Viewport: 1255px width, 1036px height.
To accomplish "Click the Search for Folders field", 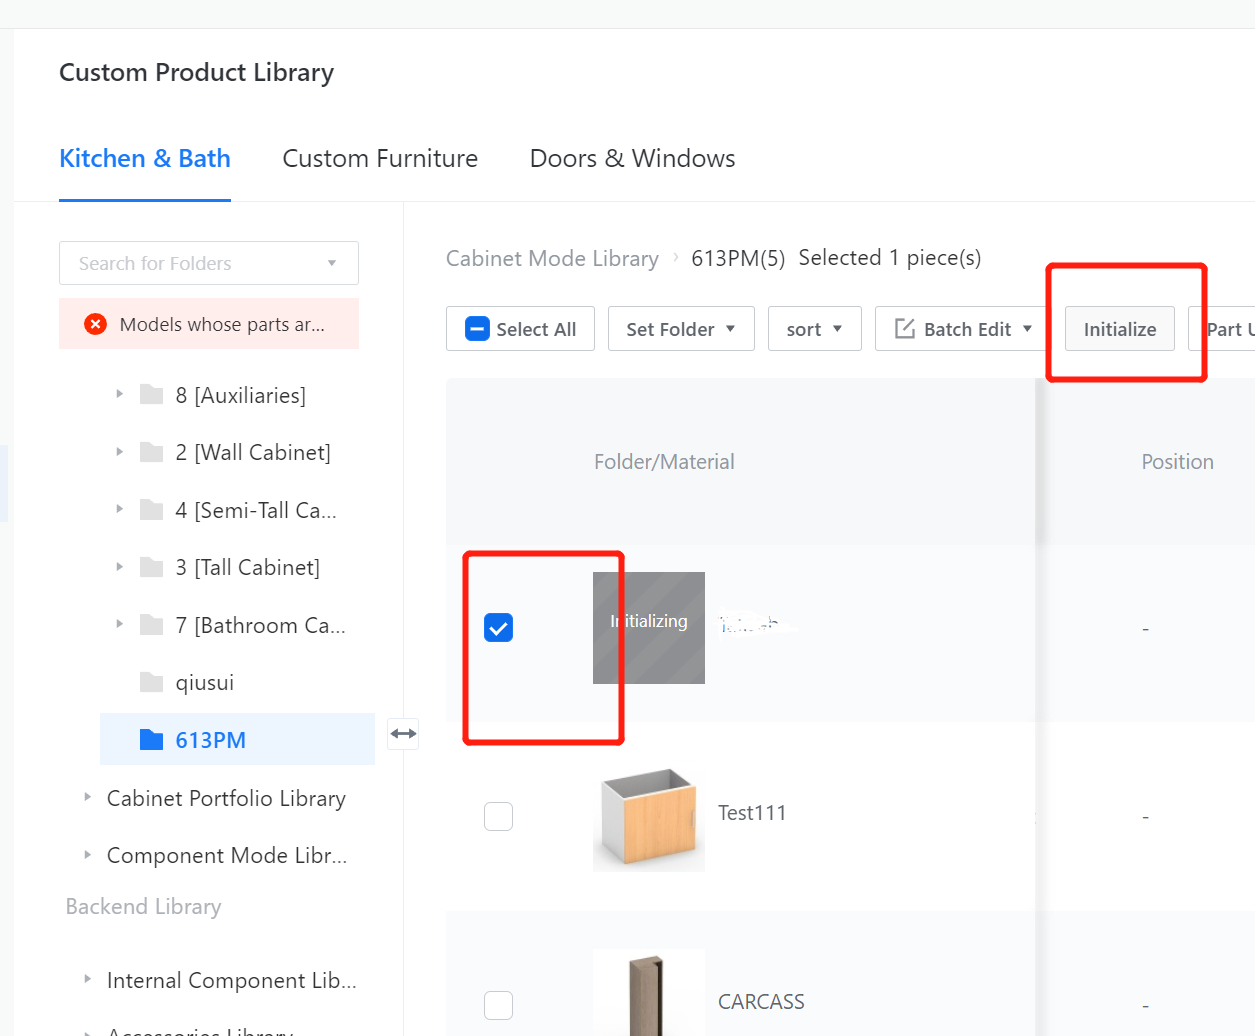I will pos(200,263).
